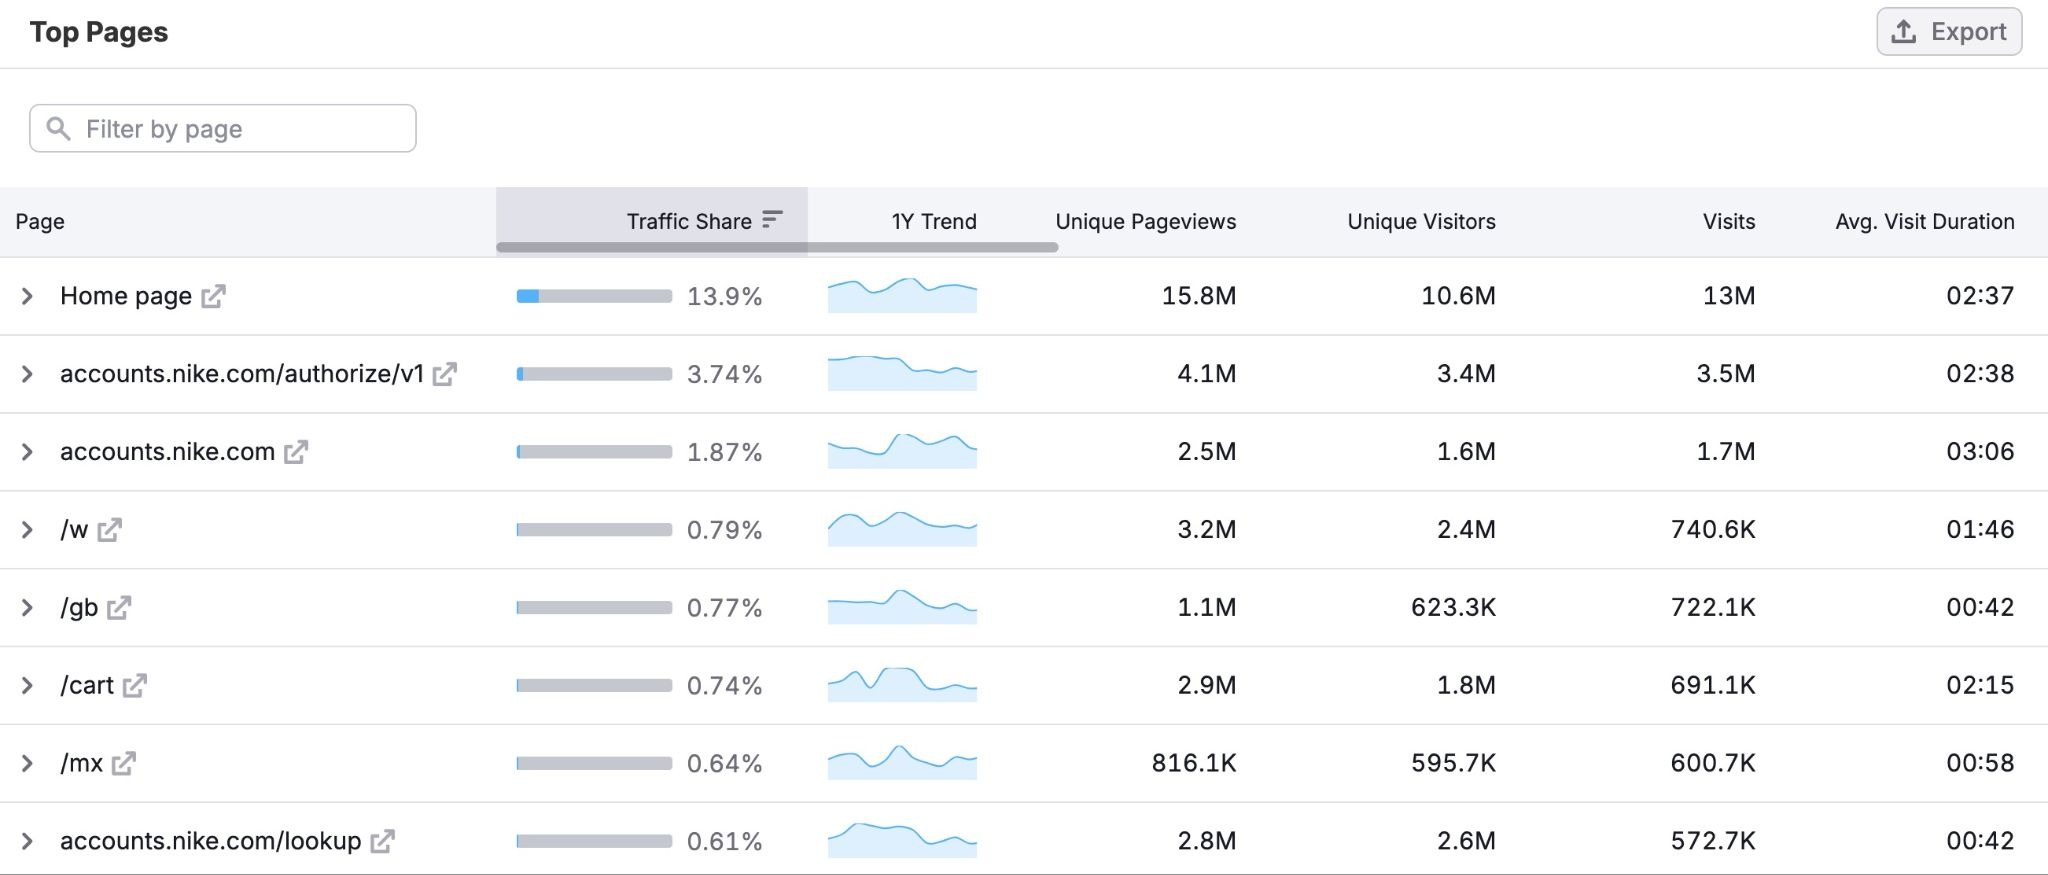Expand the accounts.nike.com/lookup row
The width and height of the screenshot is (2048, 875).
click(x=28, y=842)
